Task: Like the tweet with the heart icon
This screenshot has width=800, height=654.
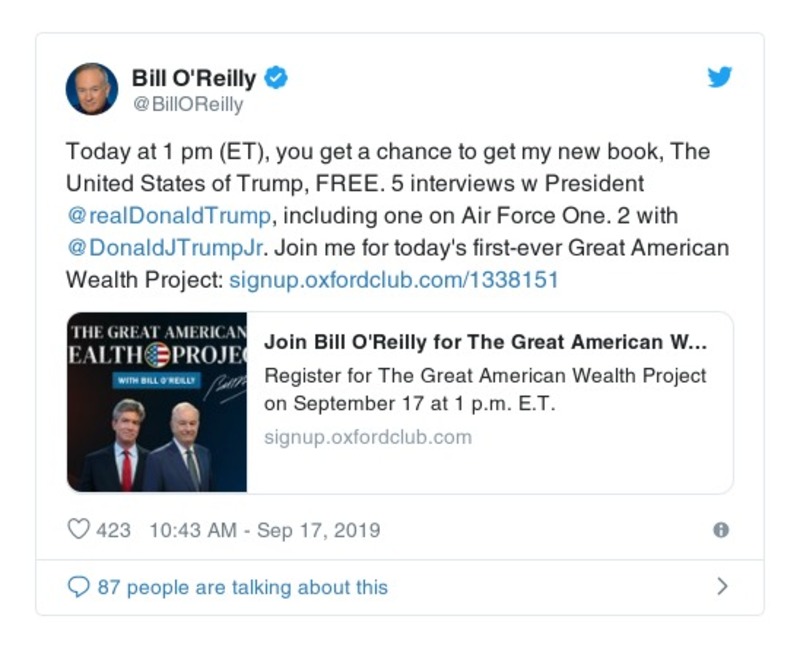Action: [78, 529]
